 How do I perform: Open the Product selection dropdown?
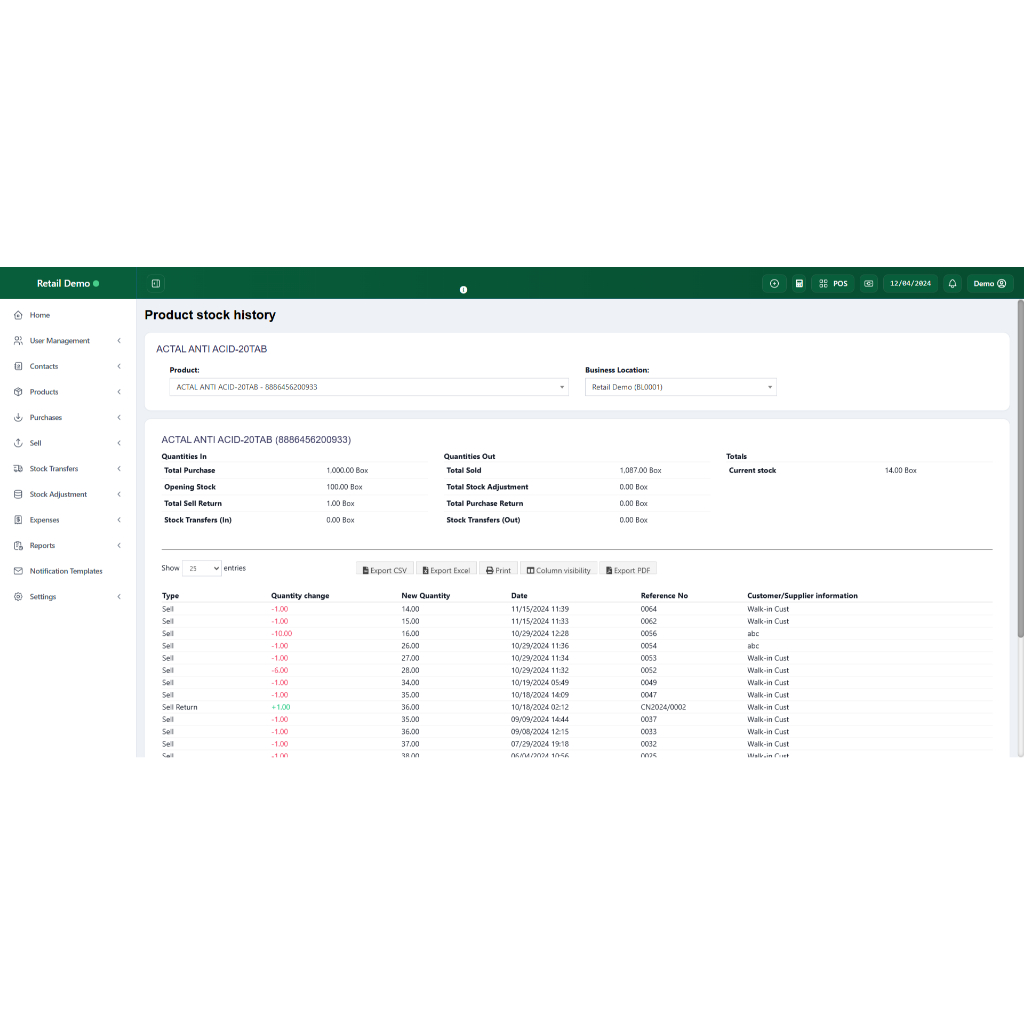[368, 387]
